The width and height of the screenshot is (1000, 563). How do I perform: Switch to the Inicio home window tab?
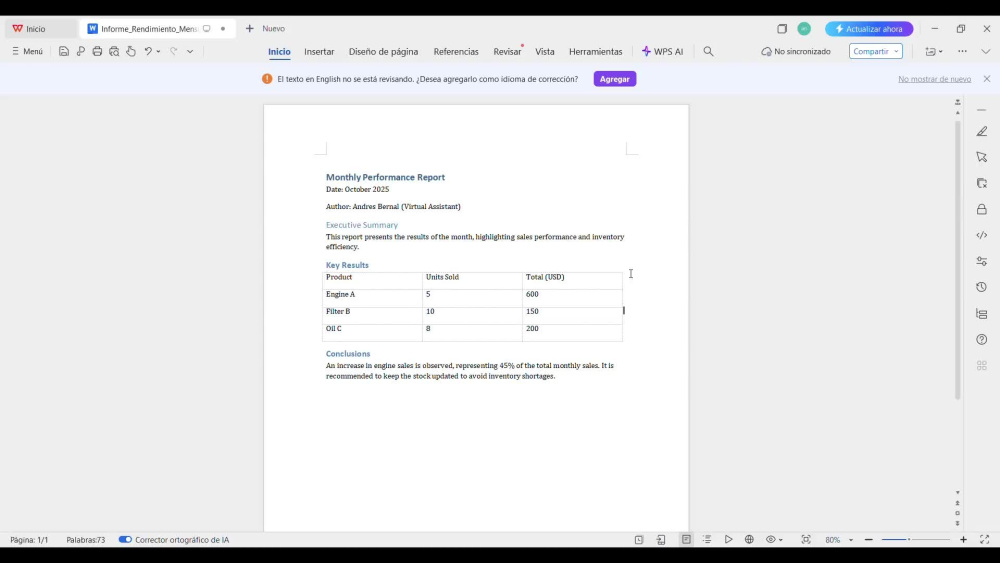click(40, 29)
